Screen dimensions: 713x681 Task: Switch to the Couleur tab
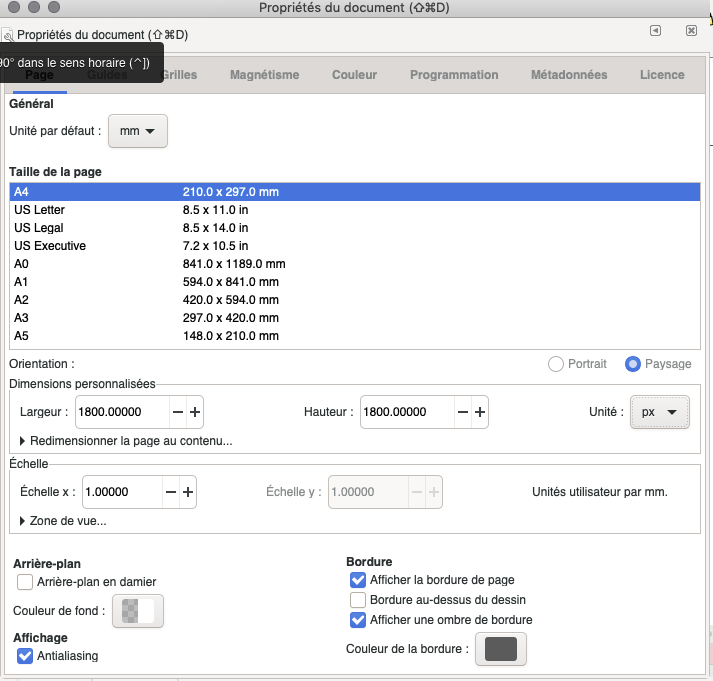click(354, 75)
